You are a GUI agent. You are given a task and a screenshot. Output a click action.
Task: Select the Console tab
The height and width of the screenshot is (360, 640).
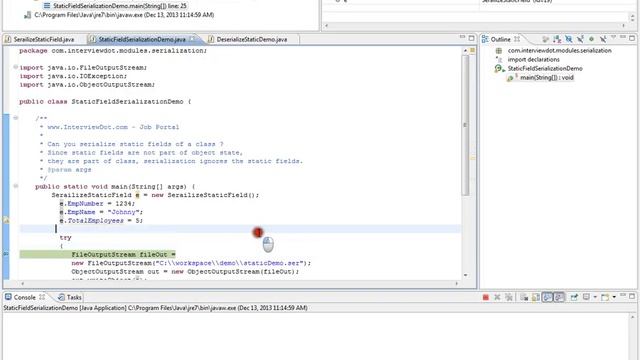pyautogui.click(x=24, y=297)
